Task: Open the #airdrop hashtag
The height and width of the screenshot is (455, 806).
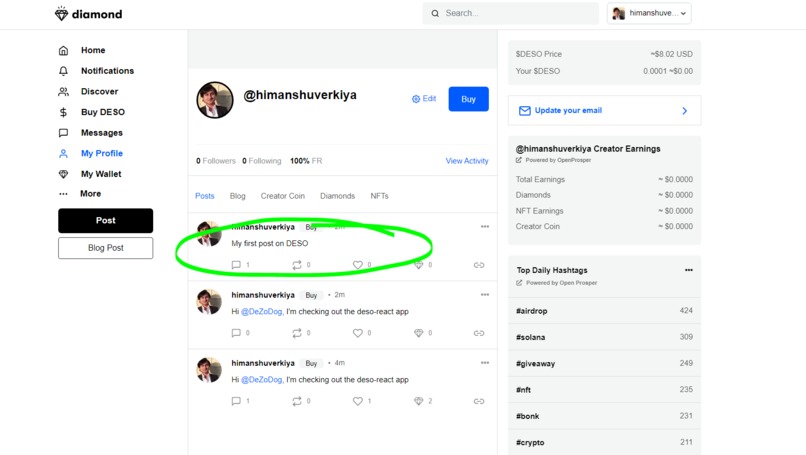Action: tap(532, 311)
